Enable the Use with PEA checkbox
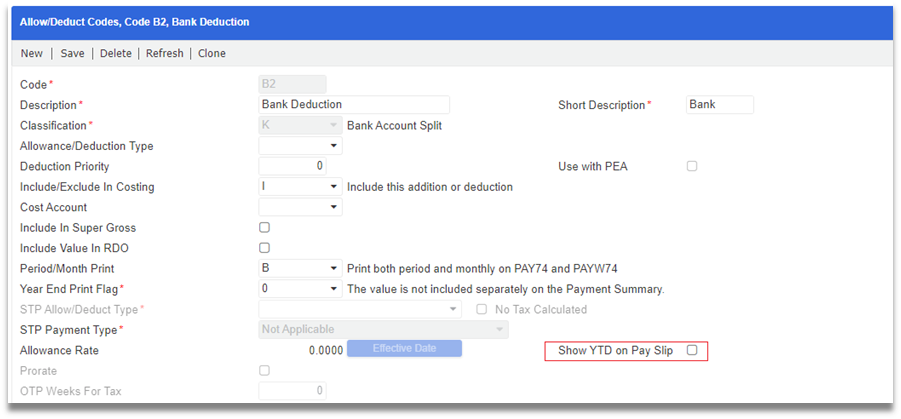Image resolution: width=901 pixels, height=419 pixels. point(692,166)
